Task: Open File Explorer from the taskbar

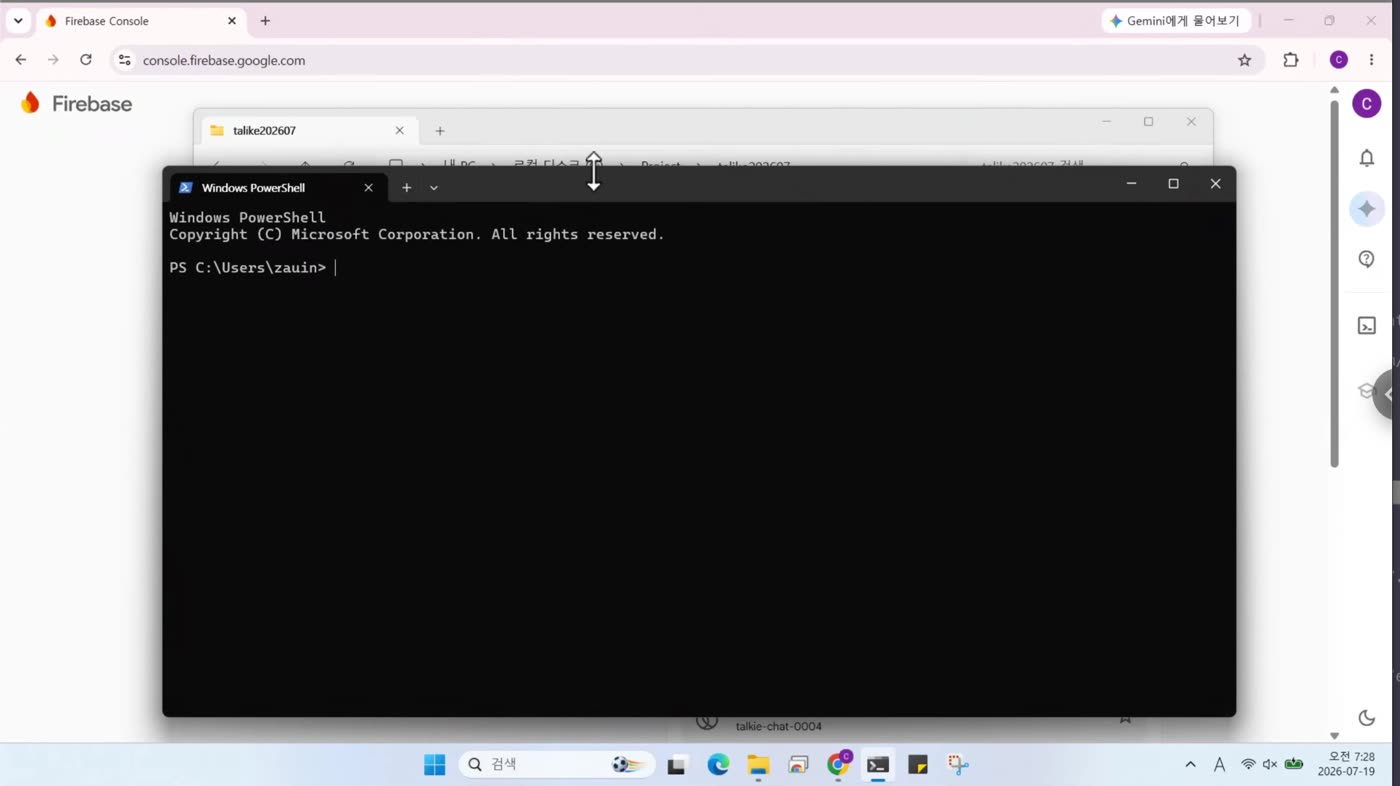Action: [758, 765]
